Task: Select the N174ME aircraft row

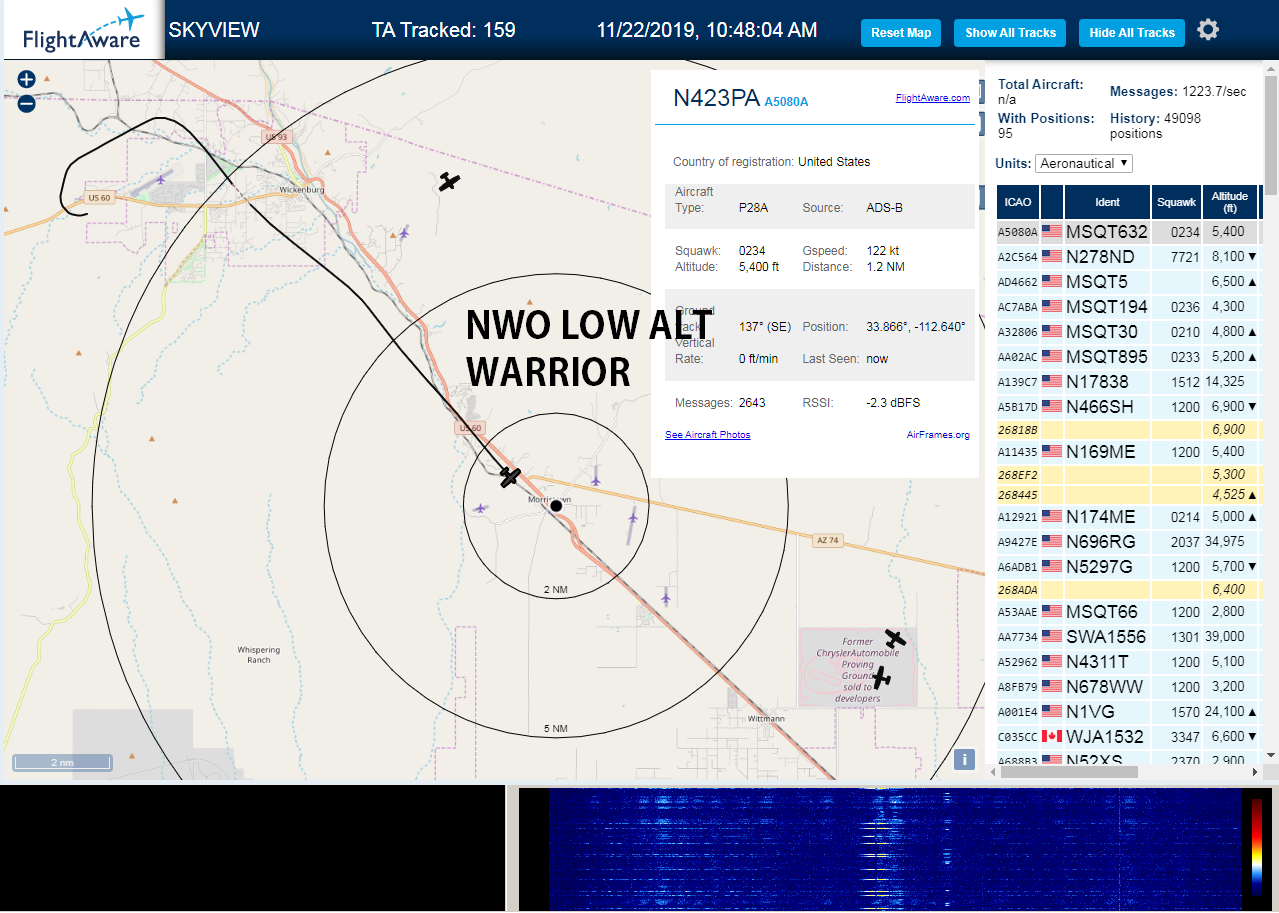Action: [1127, 517]
